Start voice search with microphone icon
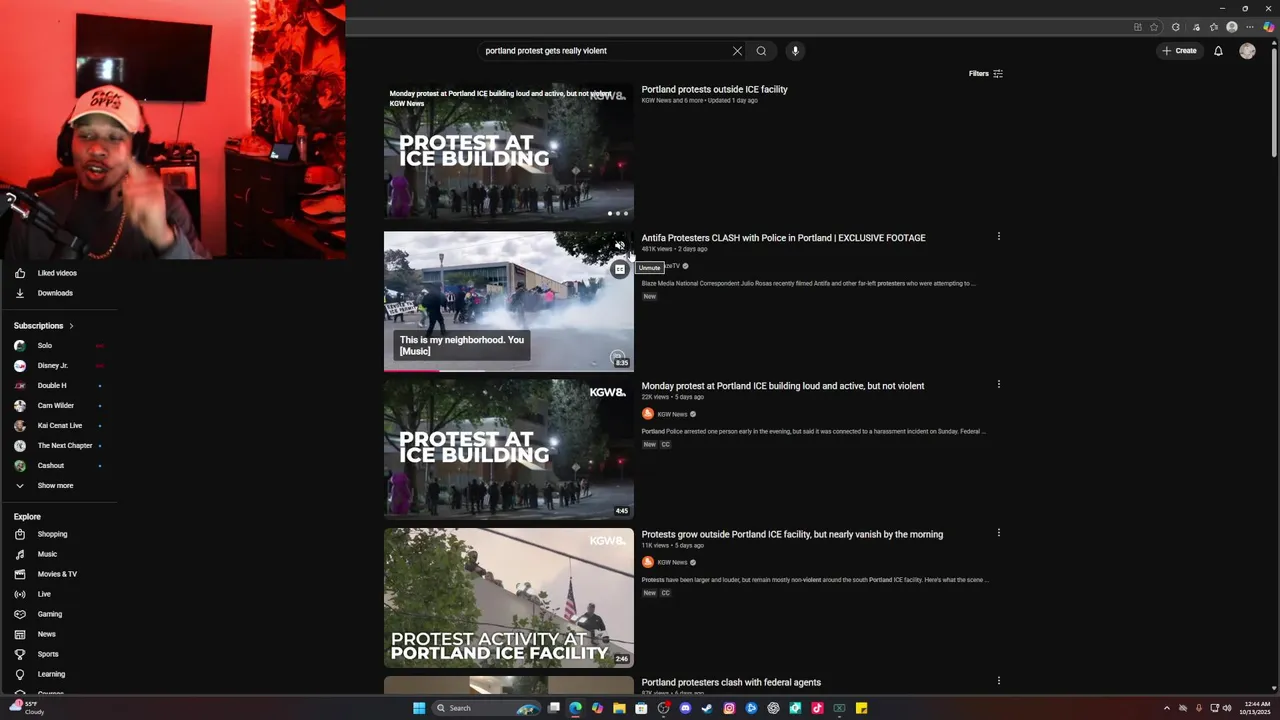The height and width of the screenshot is (720, 1280). (x=795, y=51)
